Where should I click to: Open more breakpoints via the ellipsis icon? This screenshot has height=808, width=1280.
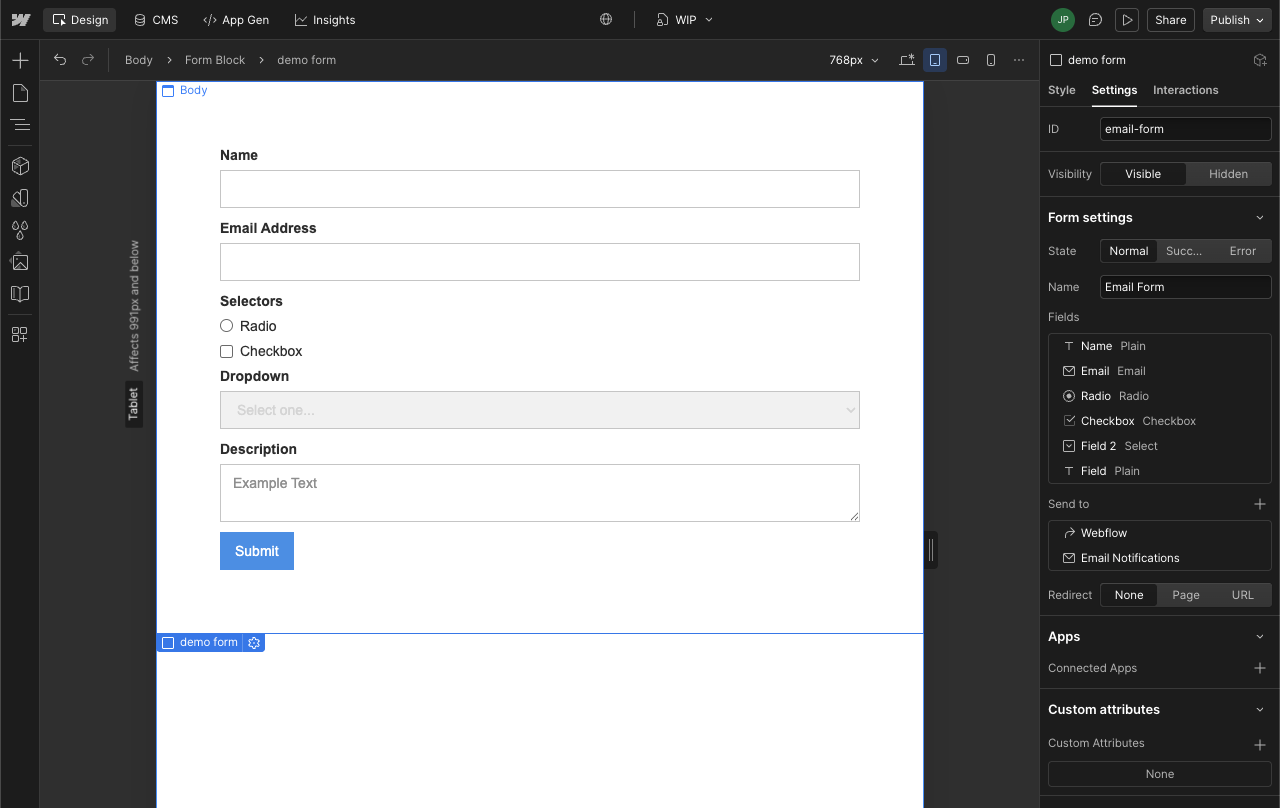click(x=1019, y=60)
